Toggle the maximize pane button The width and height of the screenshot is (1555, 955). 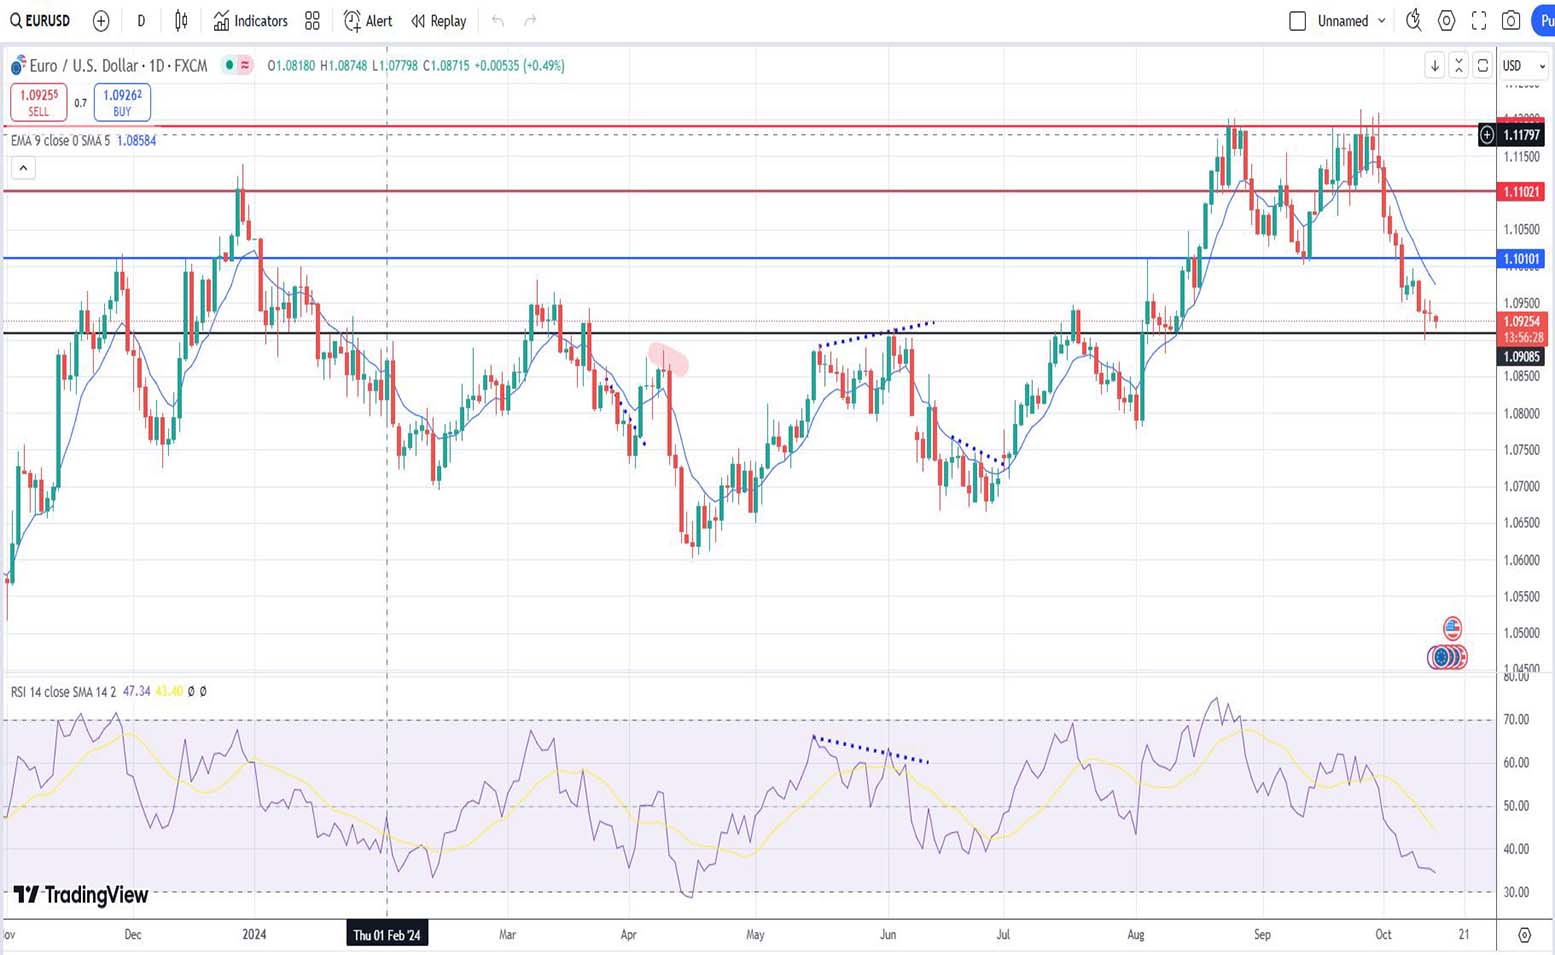[1483, 66]
